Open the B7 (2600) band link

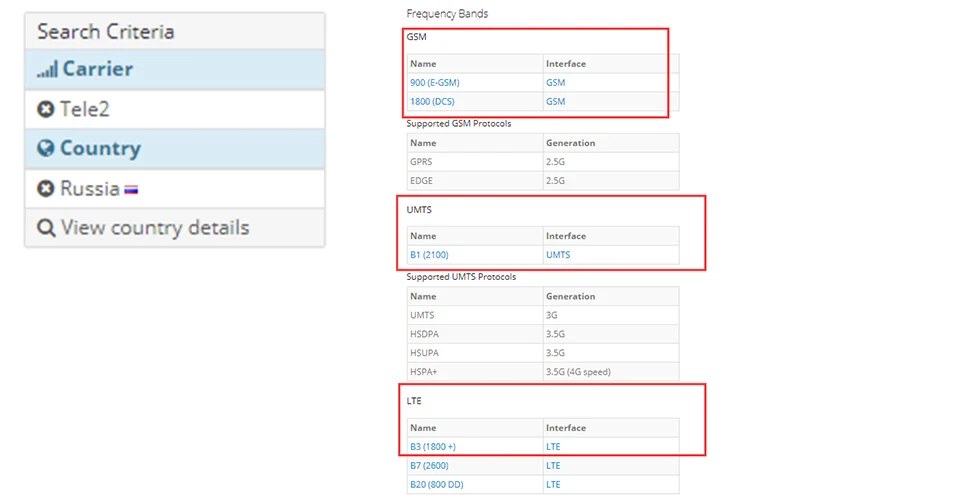[429, 466]
